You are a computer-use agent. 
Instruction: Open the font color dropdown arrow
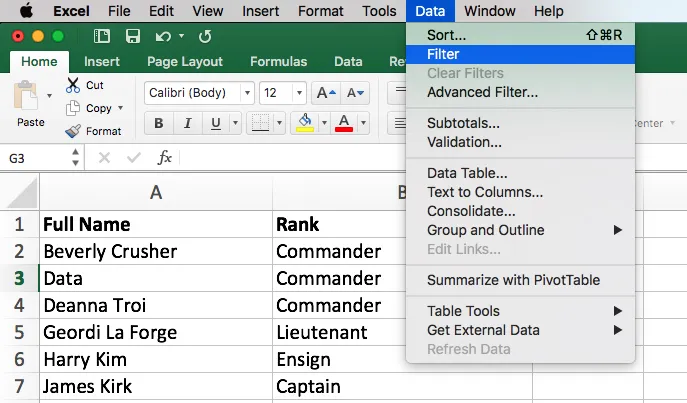(363, 123)
